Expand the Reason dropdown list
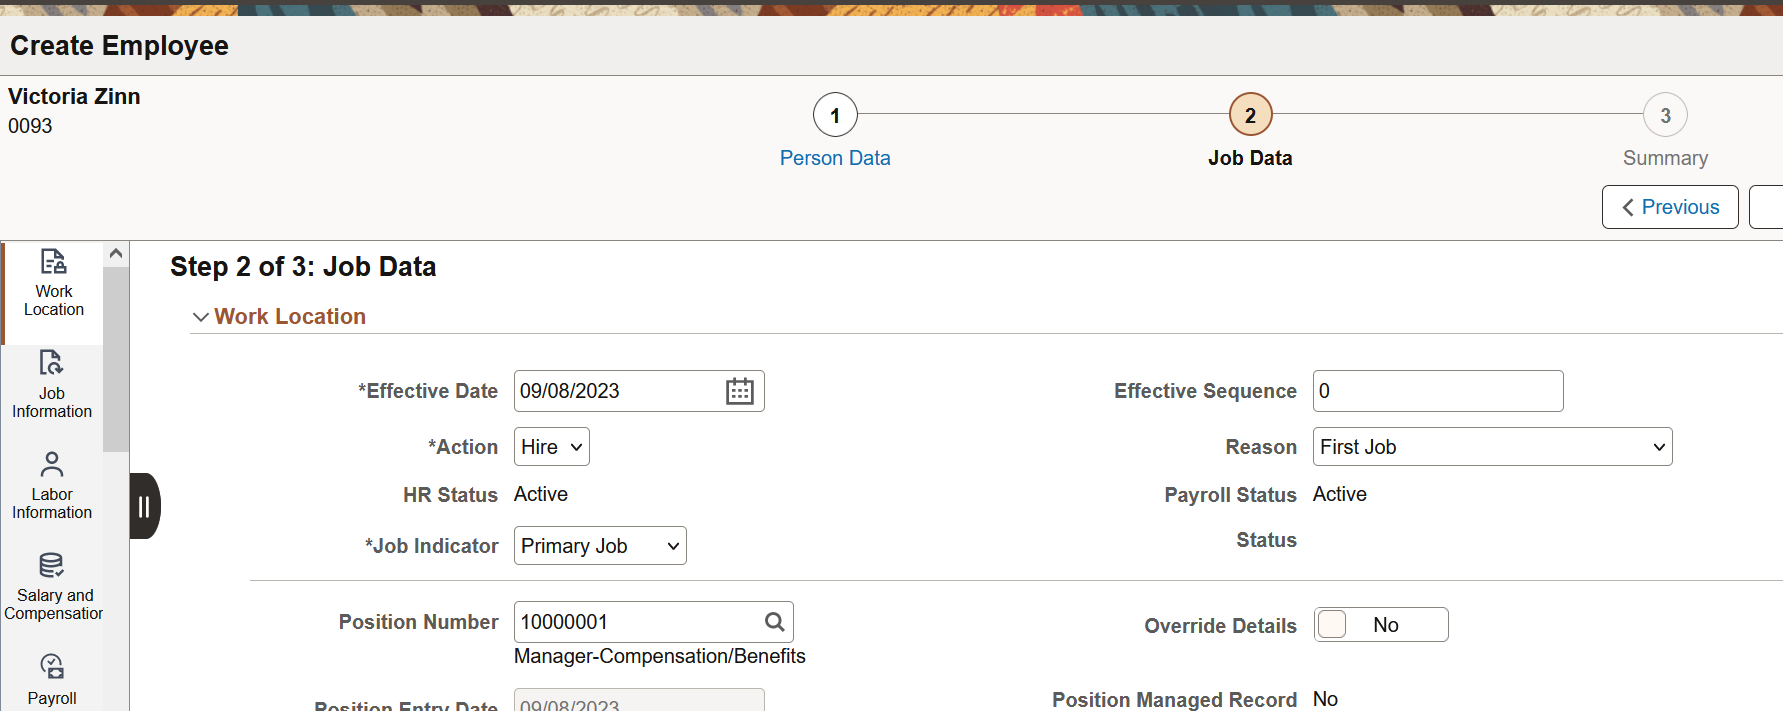This screenshot has width=1783, height=711. pyautogui.click(x=1491, y=447)
